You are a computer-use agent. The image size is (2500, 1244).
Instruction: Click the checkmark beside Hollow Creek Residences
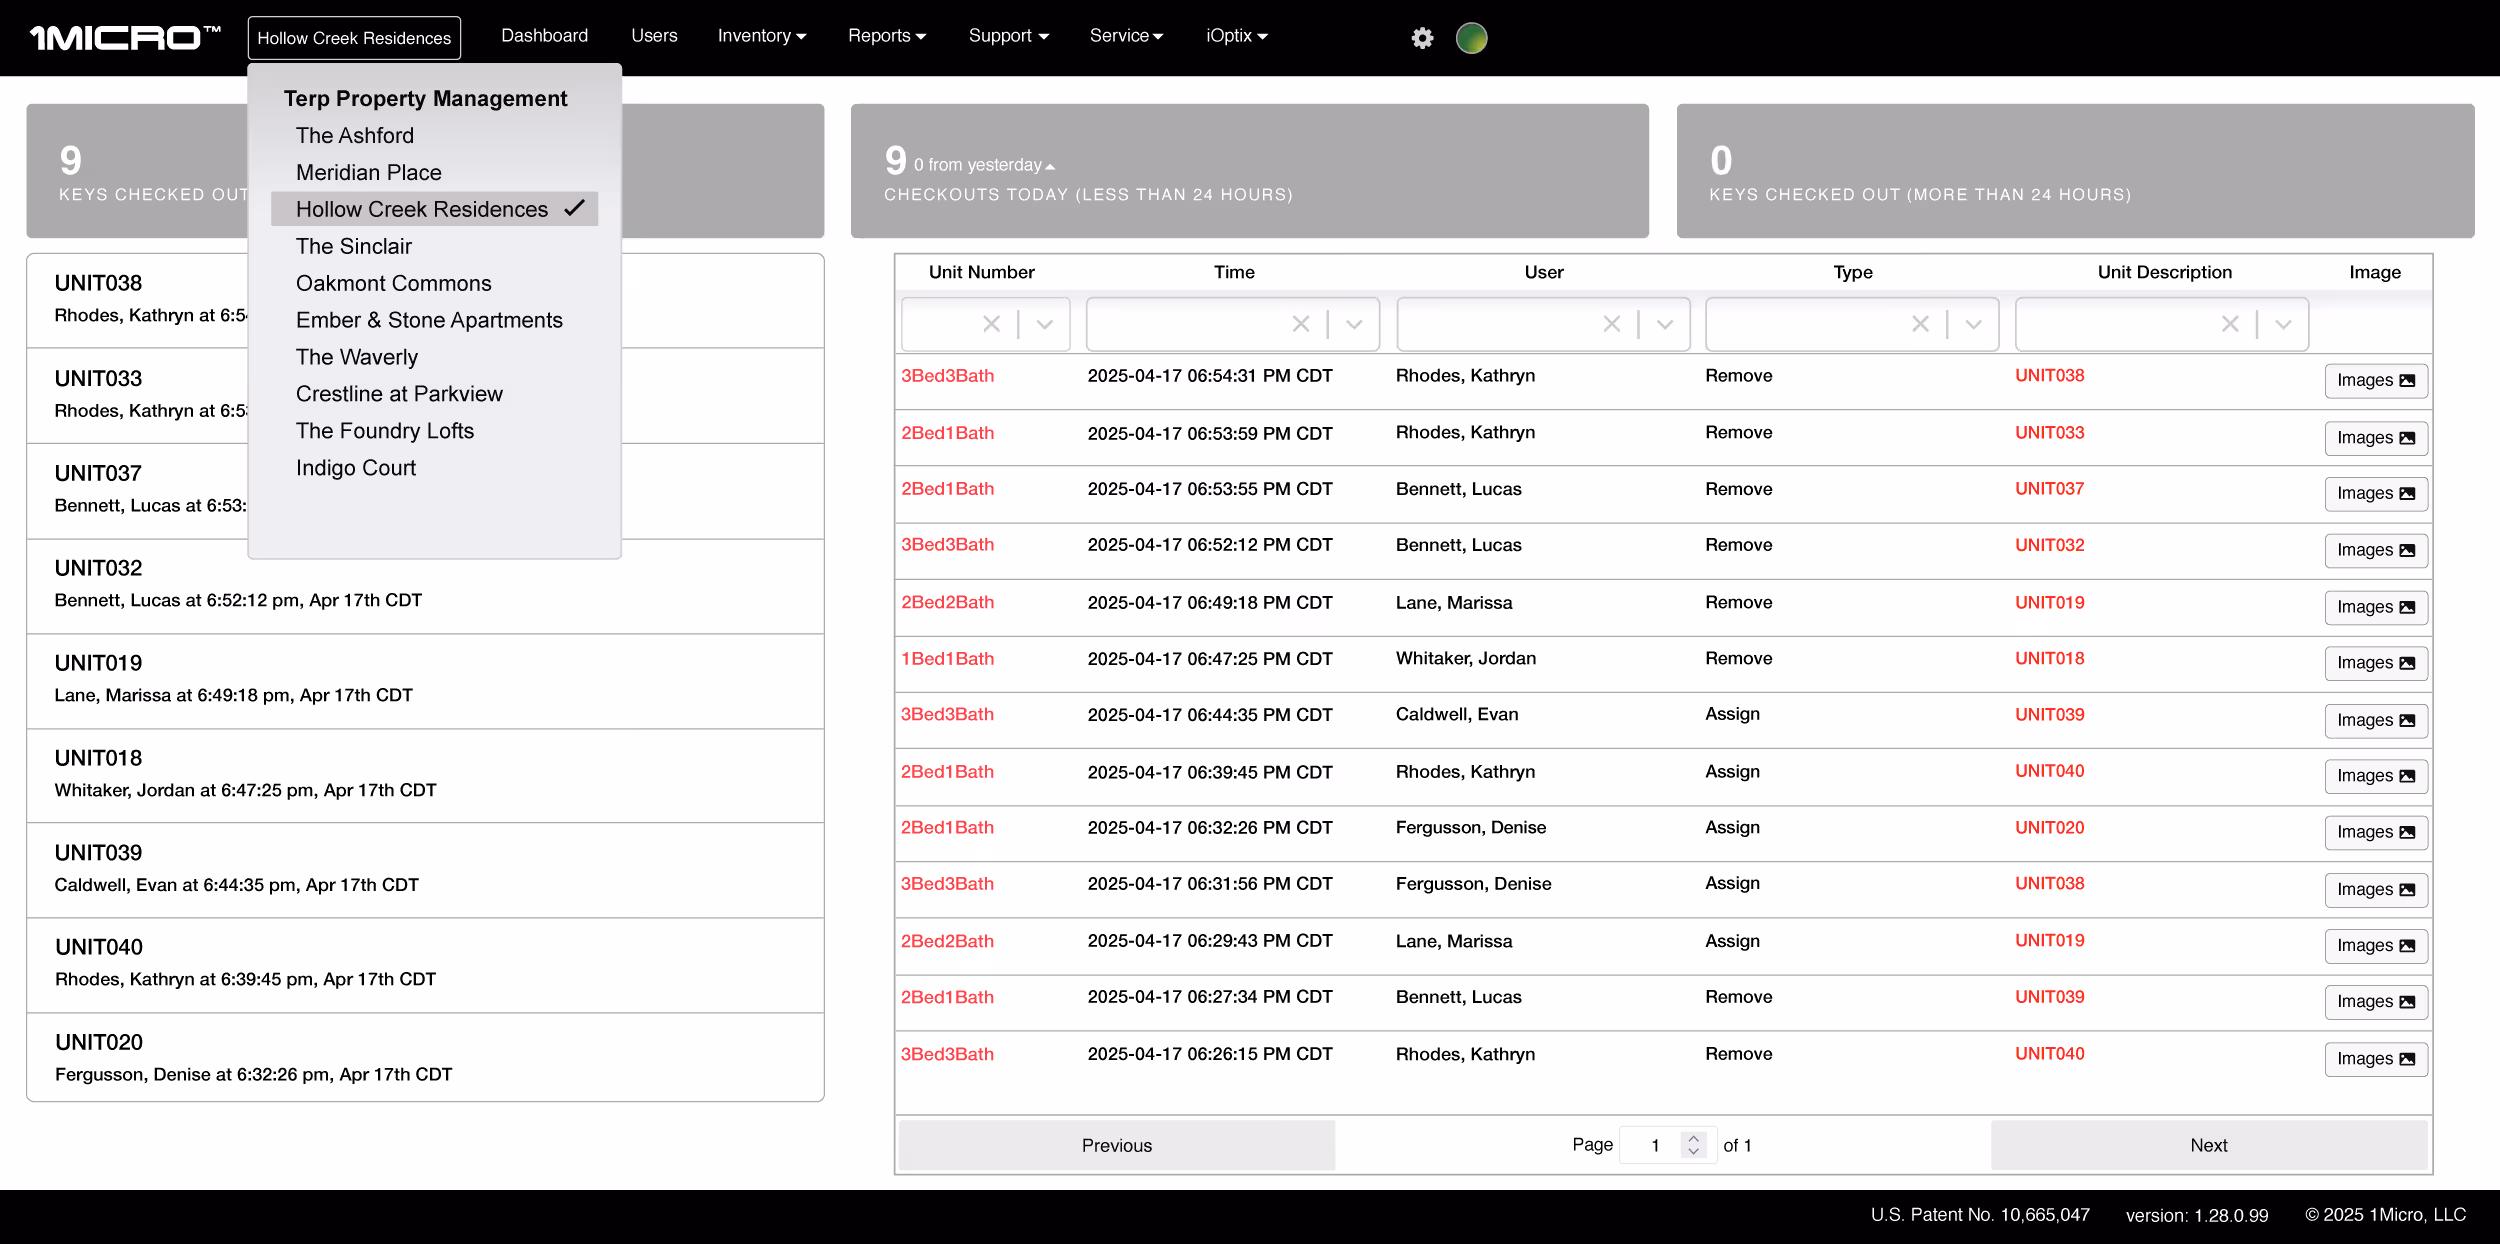(x=575, y=209)
